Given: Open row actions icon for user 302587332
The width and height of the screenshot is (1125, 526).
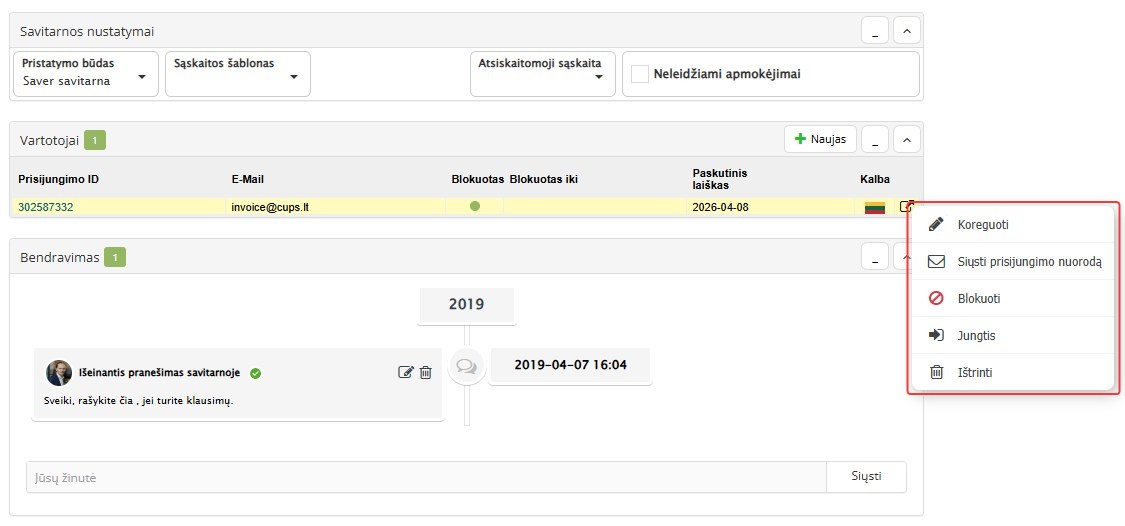Looking at the screenshot, I should [x=906, y=207].
